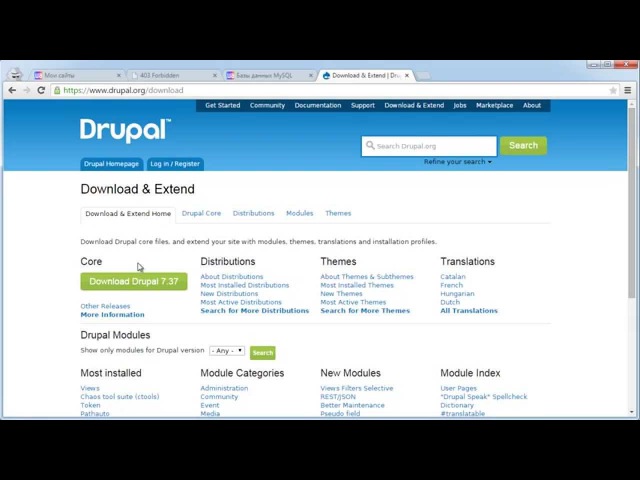Expand the Refine your search dropdown
Image resolution: width=640 pixels, height=480 pixels.
click(458, 162)
